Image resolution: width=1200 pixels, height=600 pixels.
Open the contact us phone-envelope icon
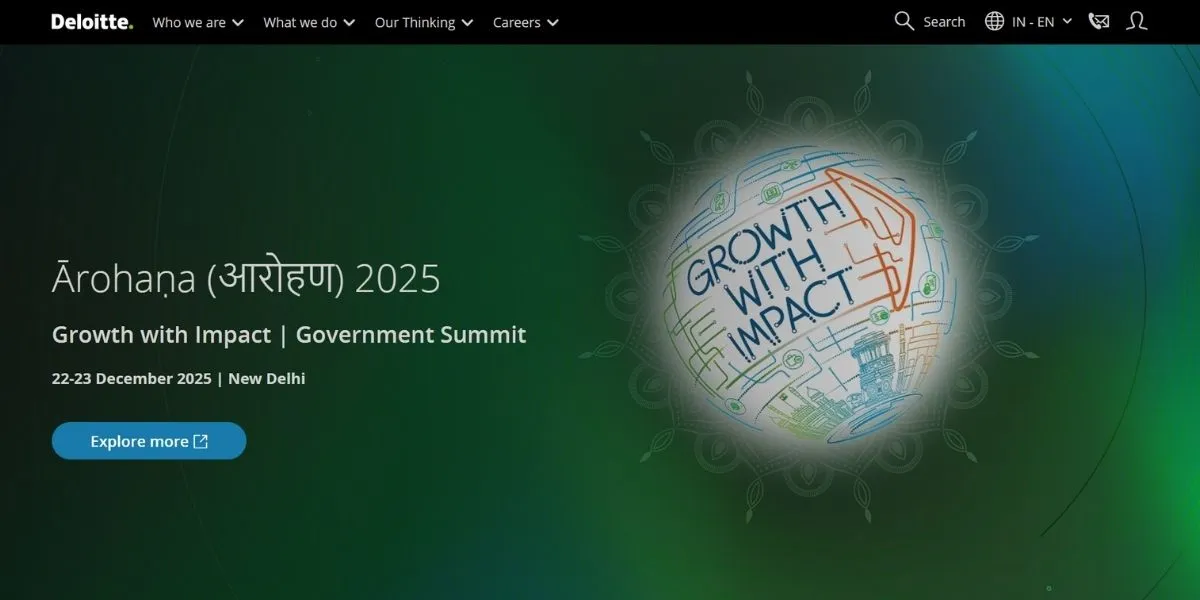tap(1099, 21)
